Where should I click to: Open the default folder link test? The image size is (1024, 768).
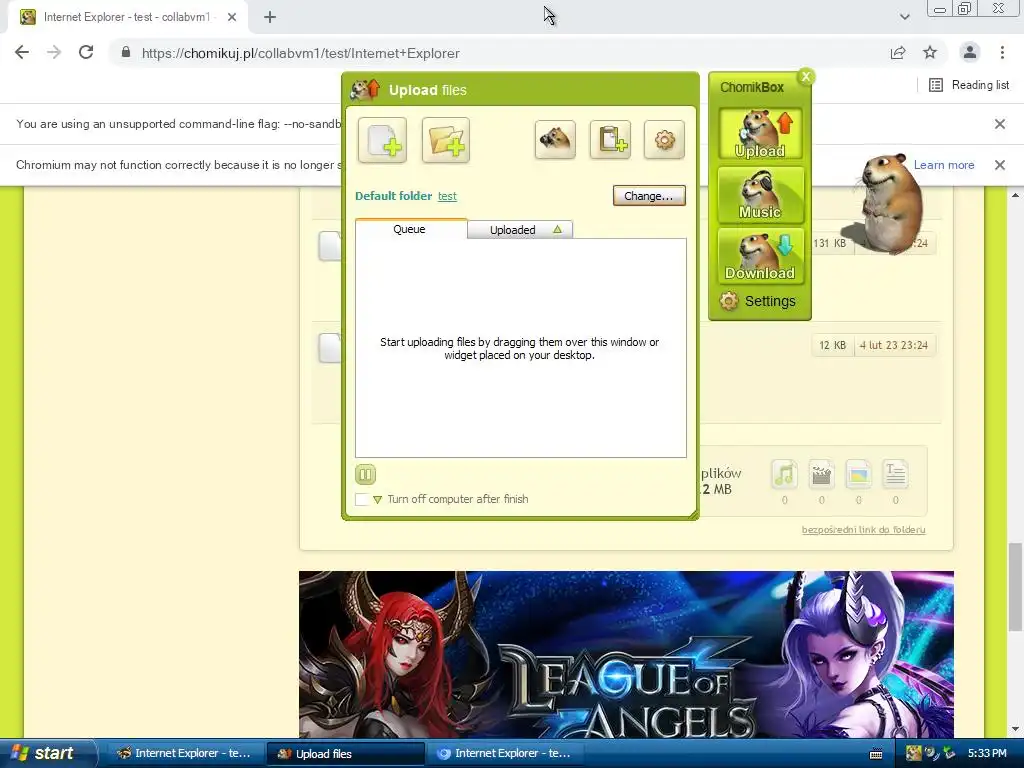click(447, 196)
